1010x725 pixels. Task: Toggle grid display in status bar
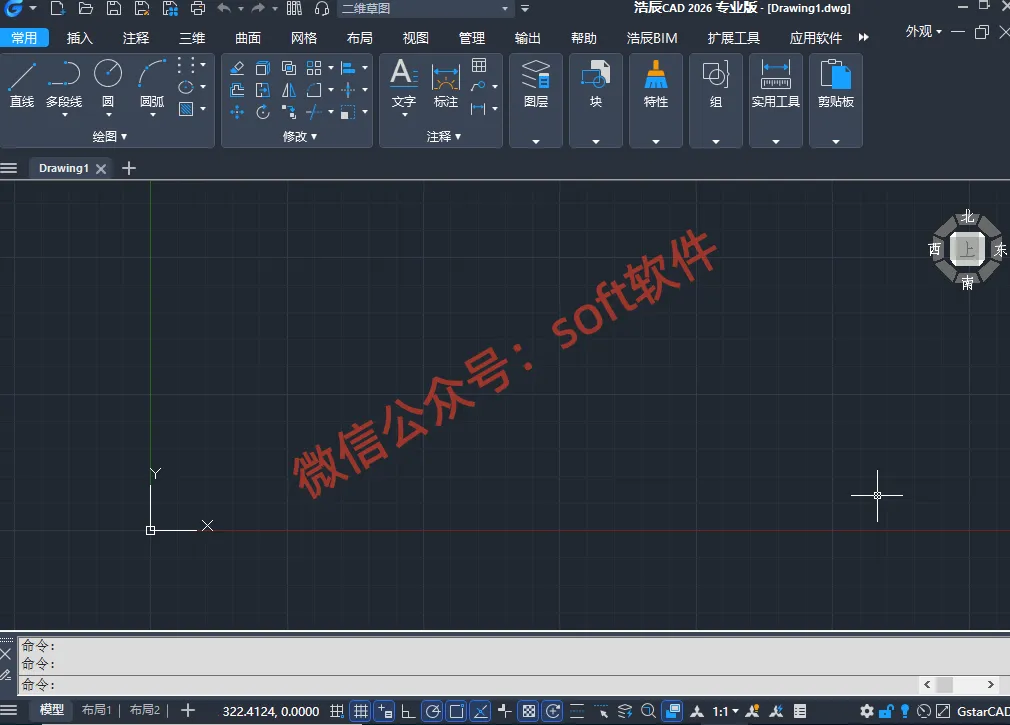click(361, 711)
